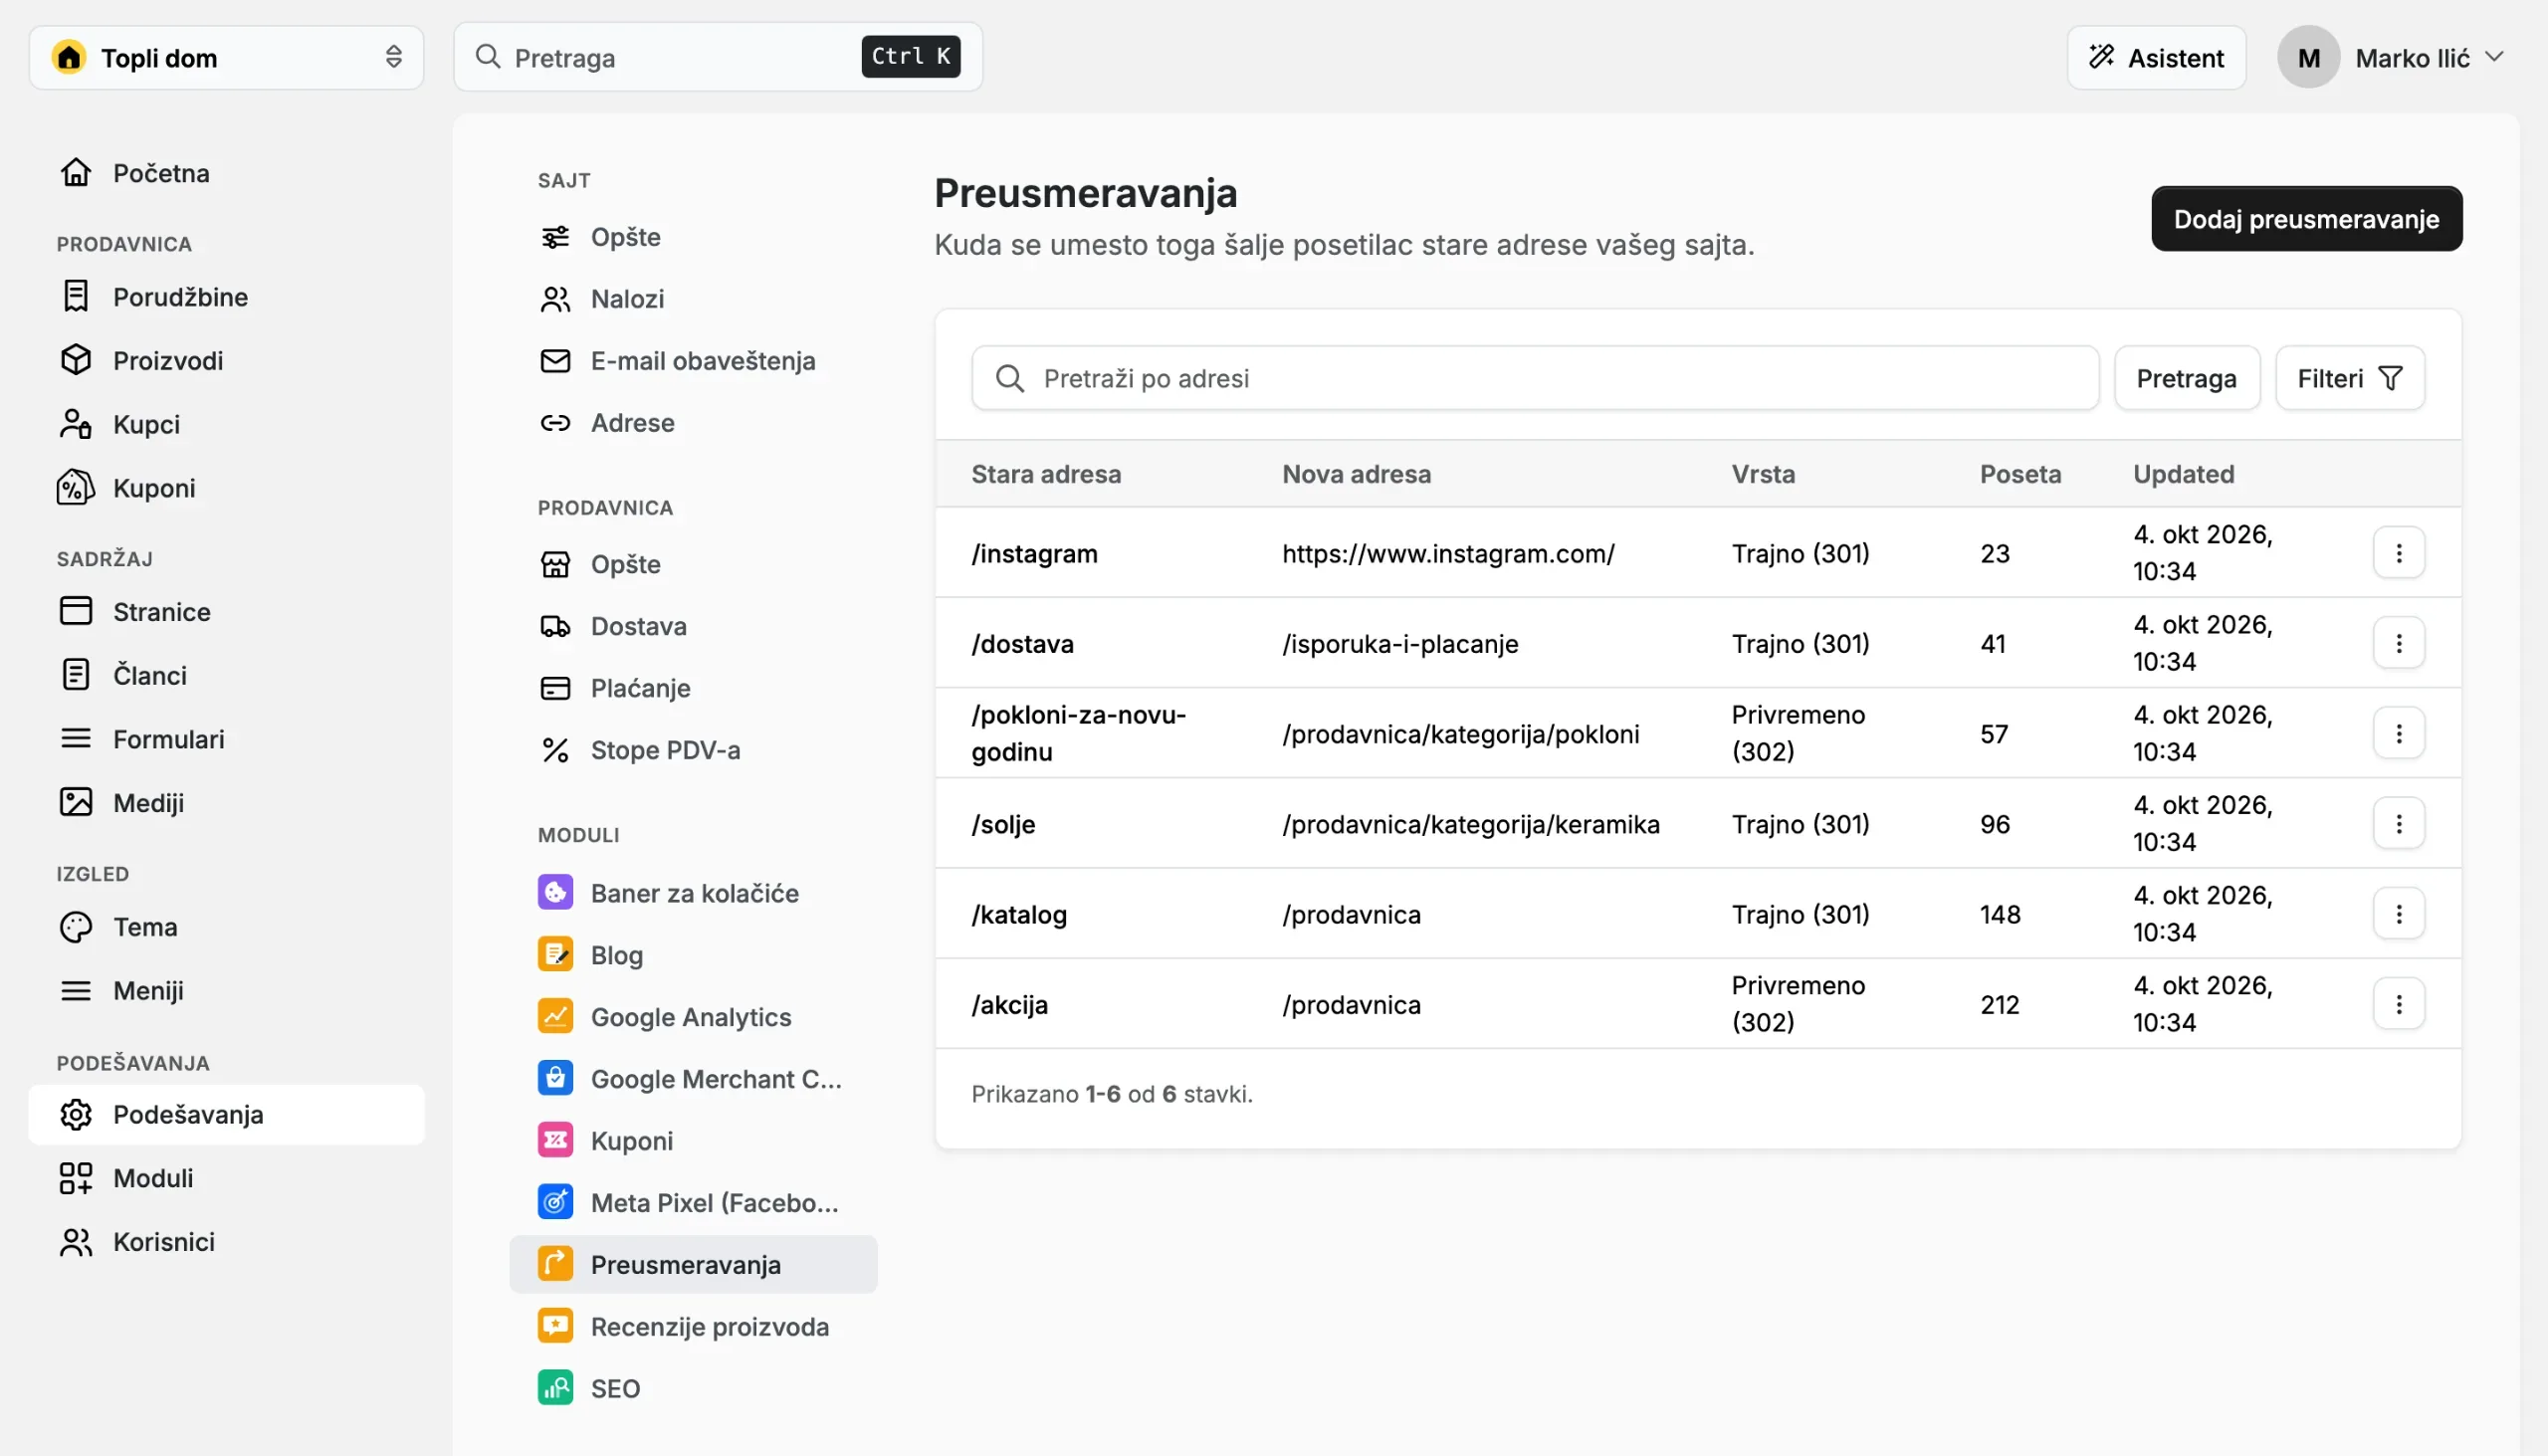Click the Pretraži po adresi field
The width and height of the screenshot is (2548, 1456).
(1534, 378)
